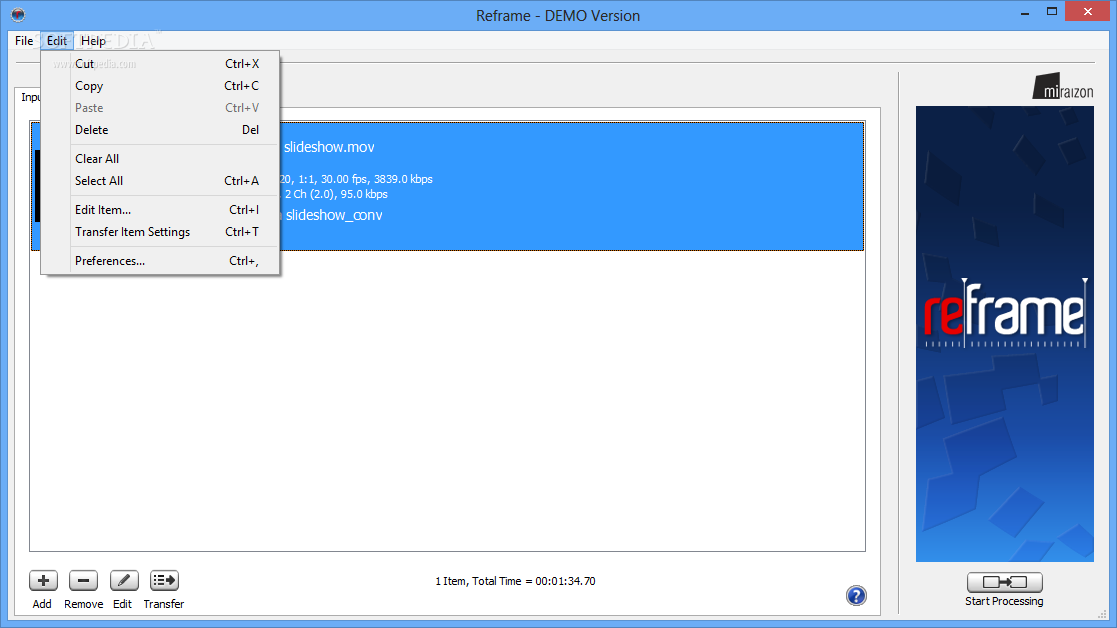Click the reframe logo banner
The width and height of the screenshot is (1117, 628).
click(1004, 334)
